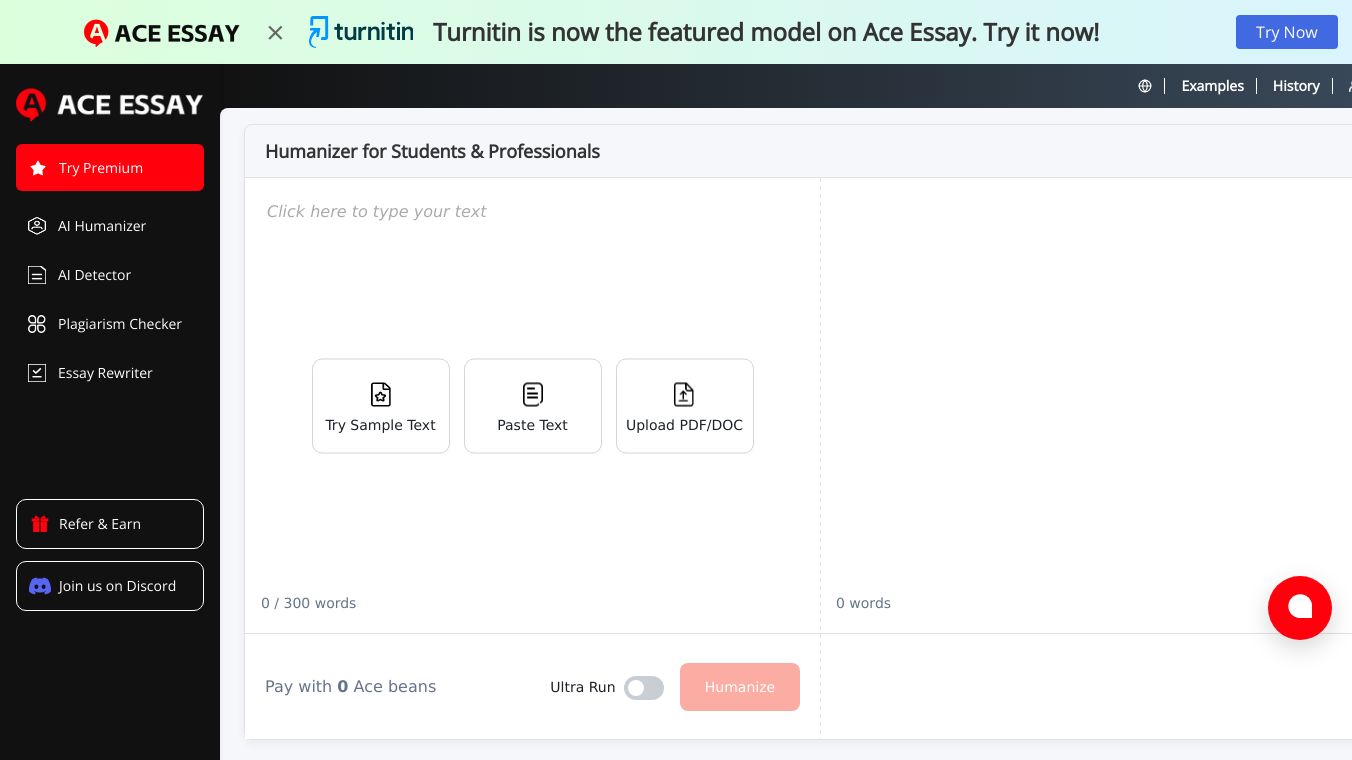Click the globe language icon
Screen dimensions: 1352x760
(1145, 86)
